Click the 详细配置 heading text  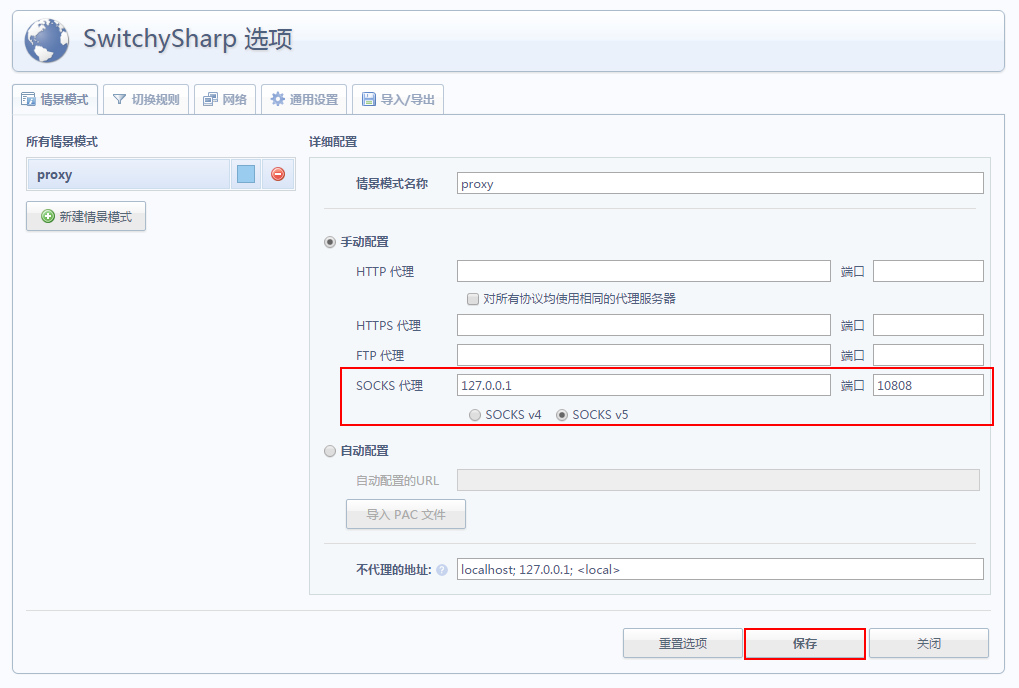tap(333, 142)
